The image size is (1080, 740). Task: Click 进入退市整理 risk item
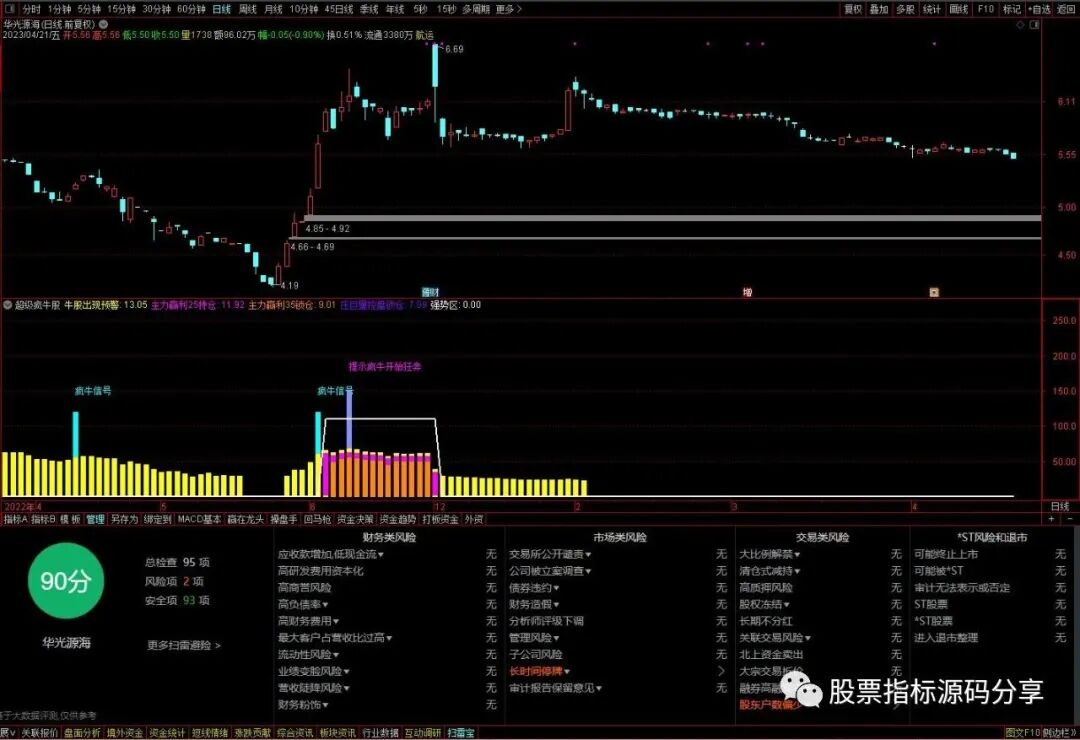point(946,638)
